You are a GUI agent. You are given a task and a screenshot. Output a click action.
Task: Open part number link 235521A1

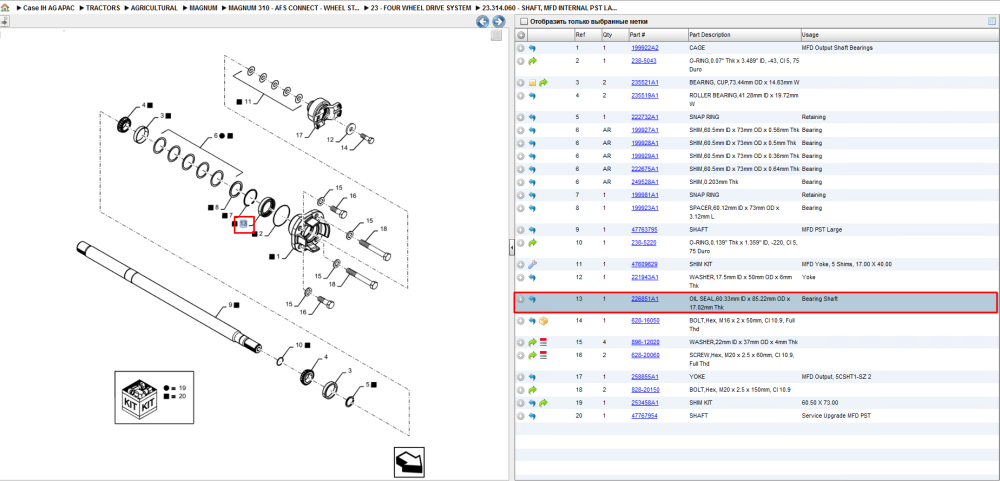pos(644,82)
